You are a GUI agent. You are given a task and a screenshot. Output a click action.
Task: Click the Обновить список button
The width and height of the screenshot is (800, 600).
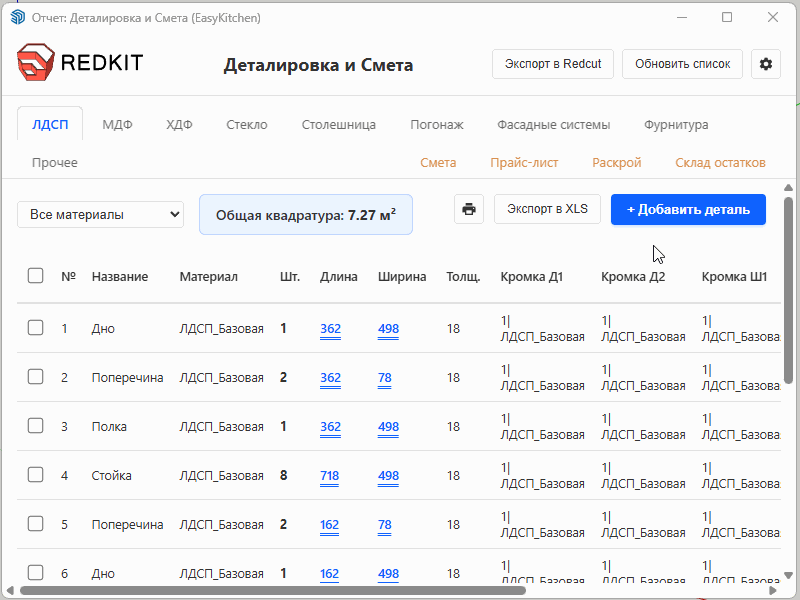[683, 64]
